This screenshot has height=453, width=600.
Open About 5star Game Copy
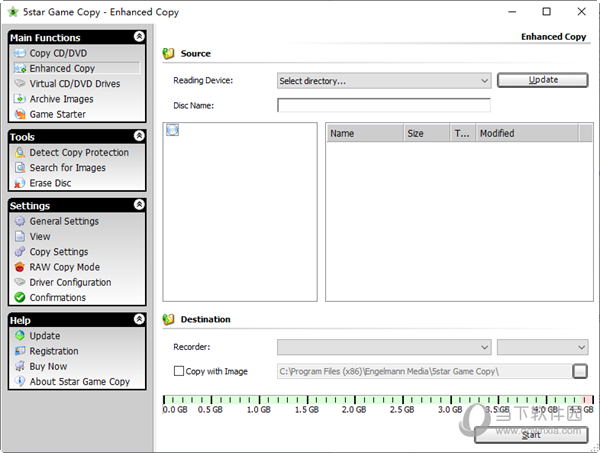point(80,382)
